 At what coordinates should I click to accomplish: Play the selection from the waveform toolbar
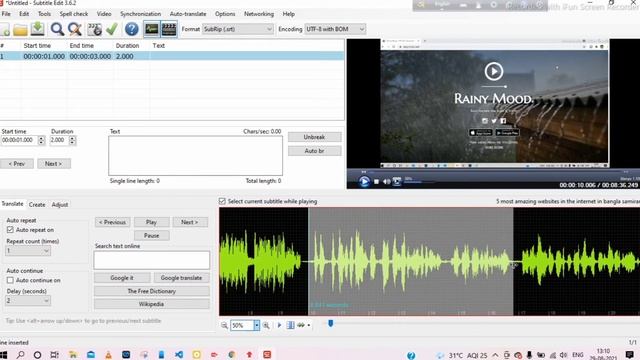pos(280,325)
